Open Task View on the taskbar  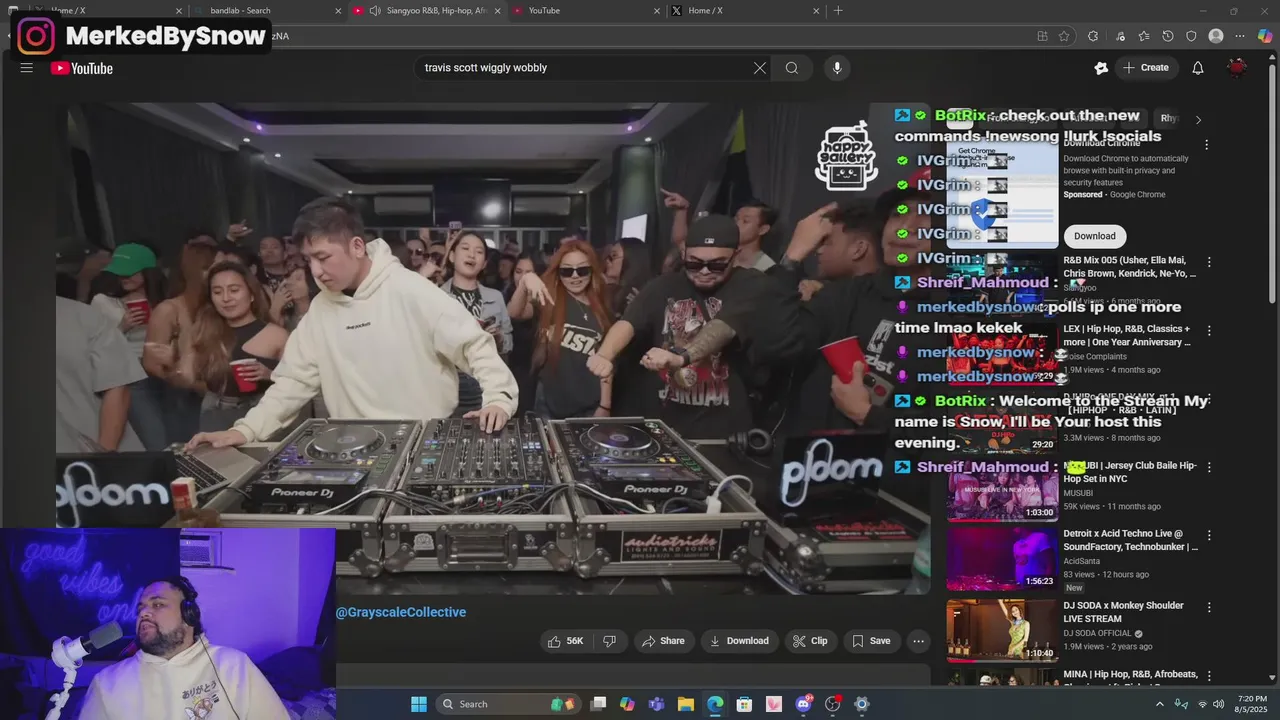coord(598,704)
